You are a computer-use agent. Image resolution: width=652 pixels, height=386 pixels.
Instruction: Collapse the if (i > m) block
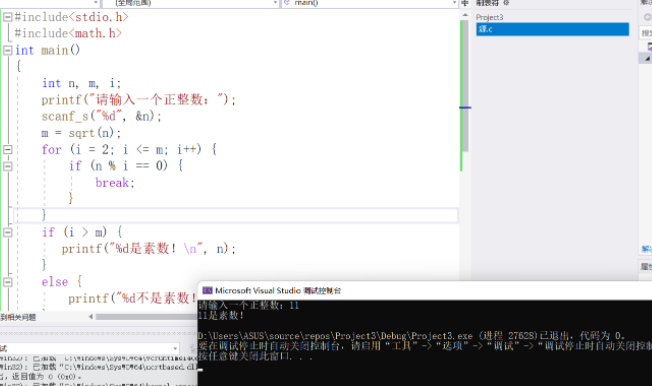[x=7, y=232]
